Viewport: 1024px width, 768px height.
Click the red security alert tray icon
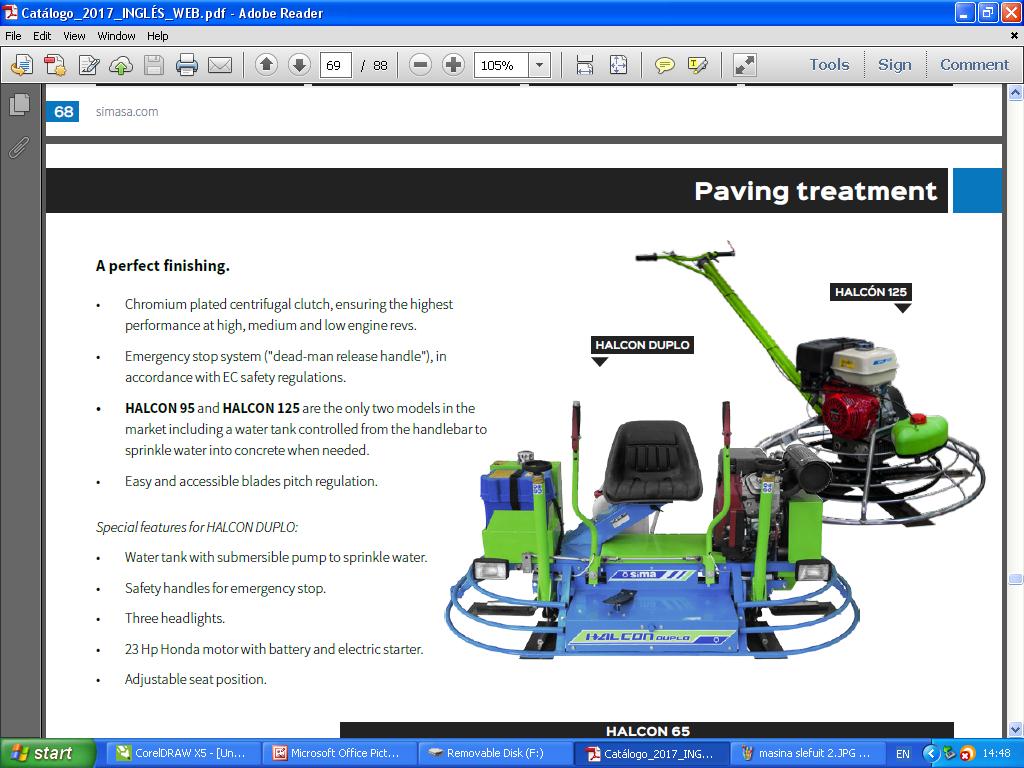click(967, 754)
